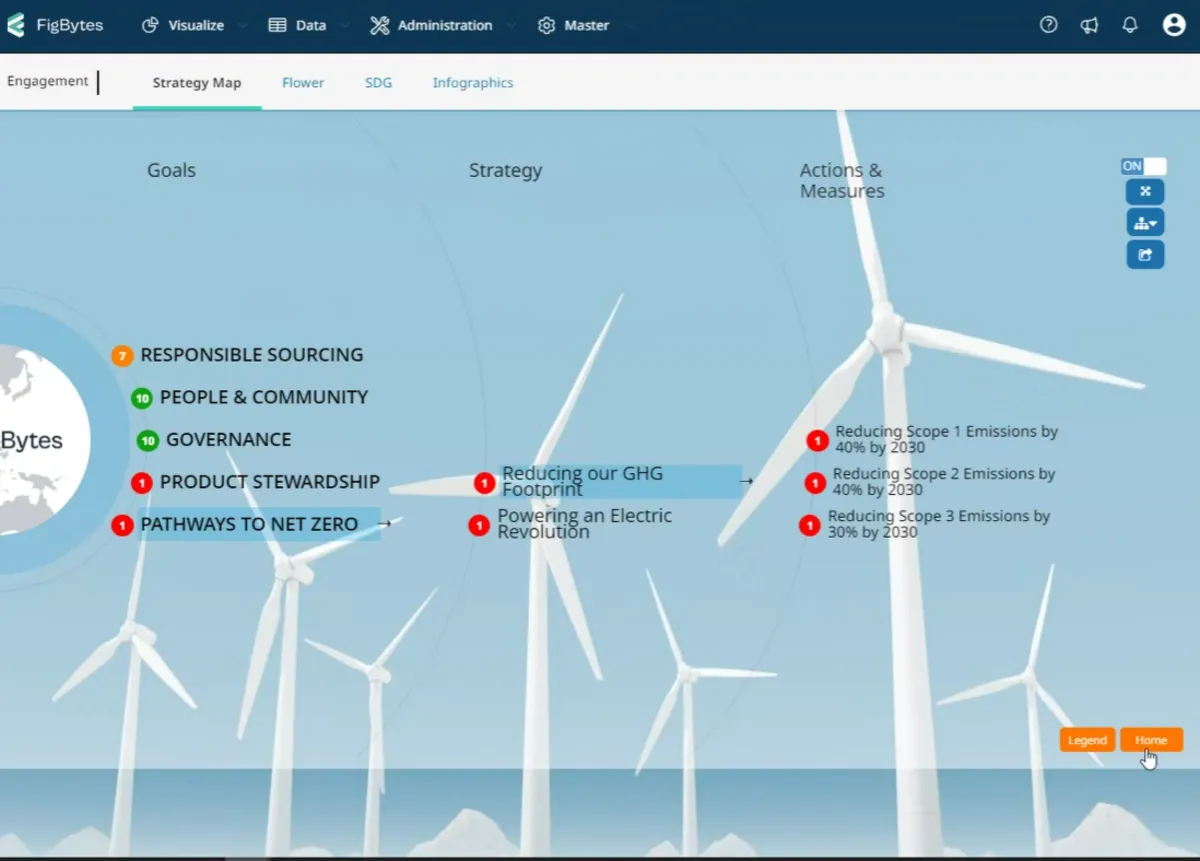
Task: Expand arrow next to Pathways to Net Zero
Action: (x=384, y=523)
